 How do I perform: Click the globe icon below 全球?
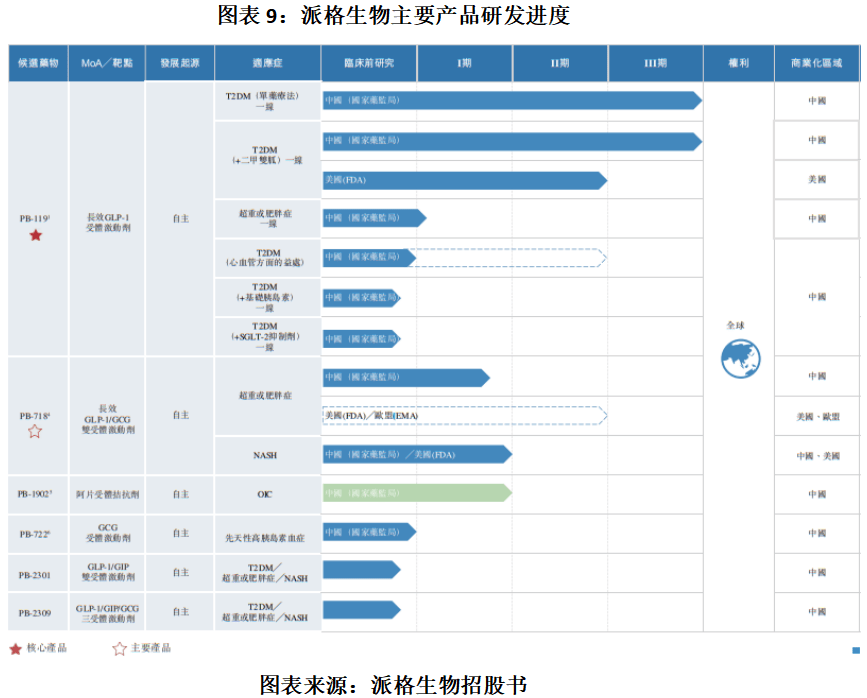(x=740, y=359)
